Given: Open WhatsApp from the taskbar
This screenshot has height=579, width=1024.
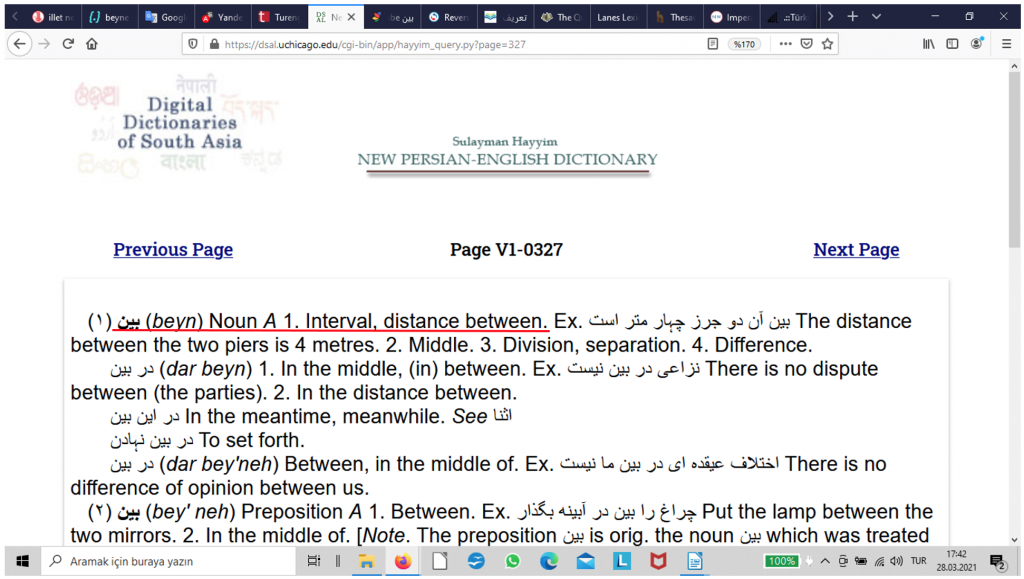Looking at the screenshot, I should click(512, 561).
